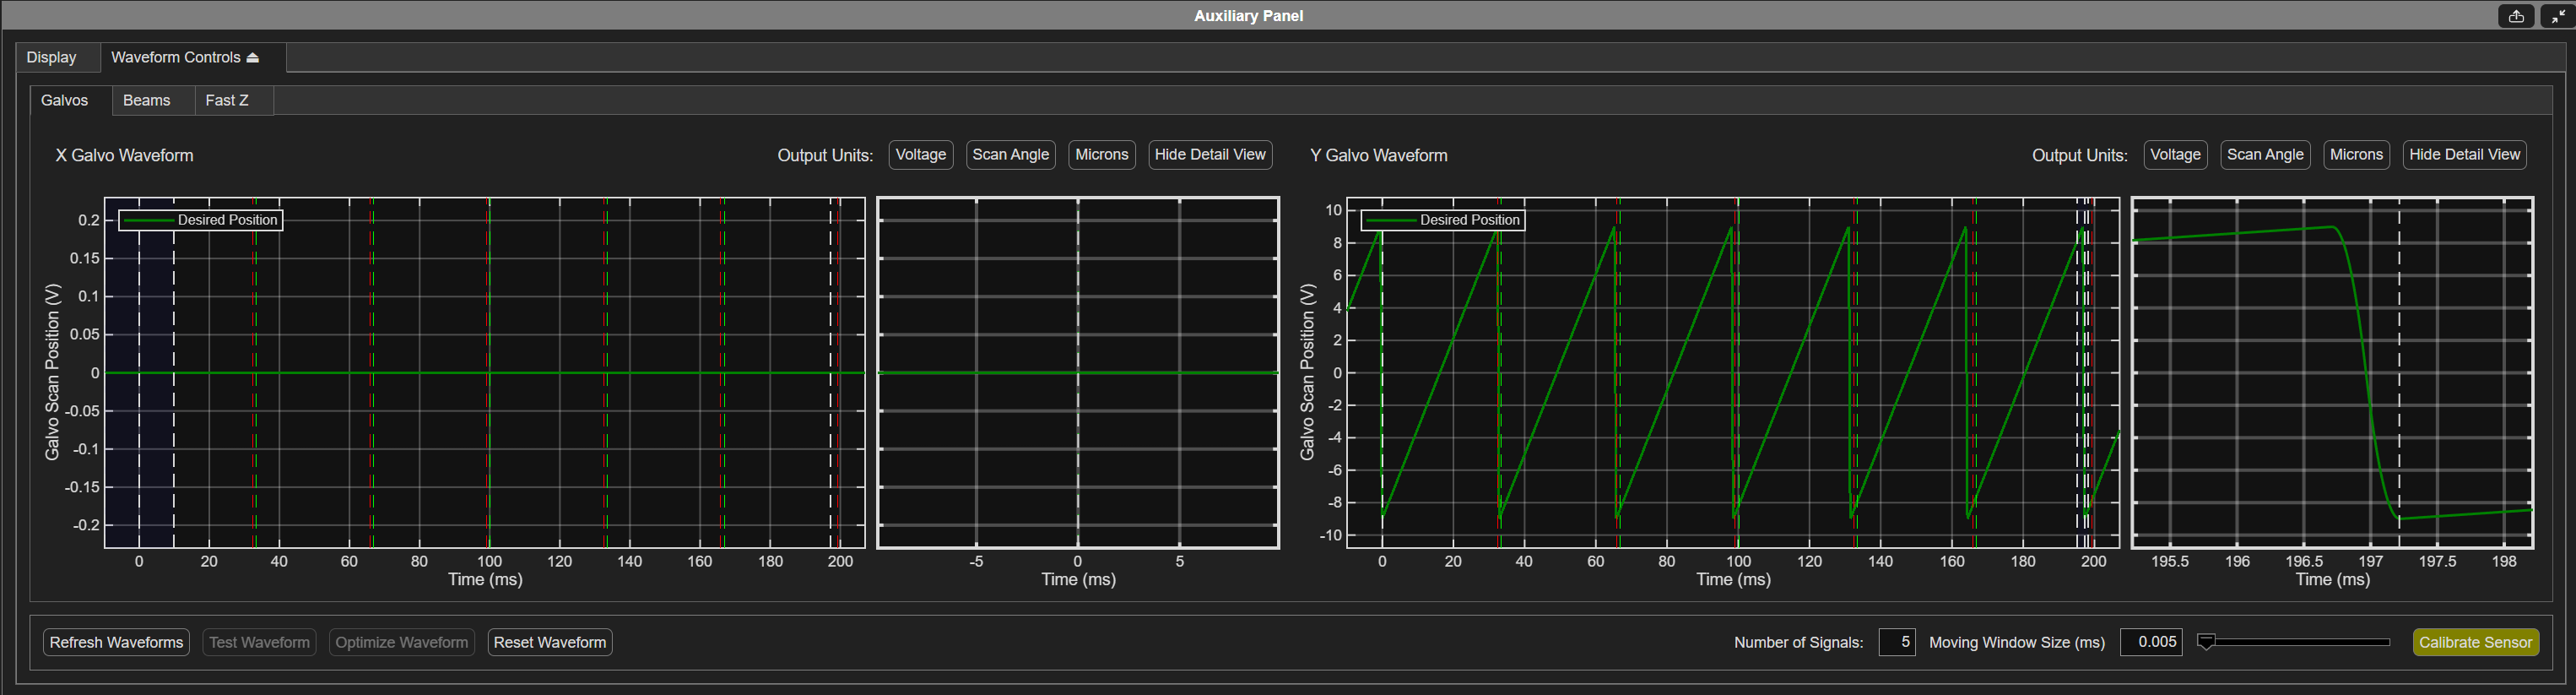Click the Refresh Waveforms button

(117, 642)
